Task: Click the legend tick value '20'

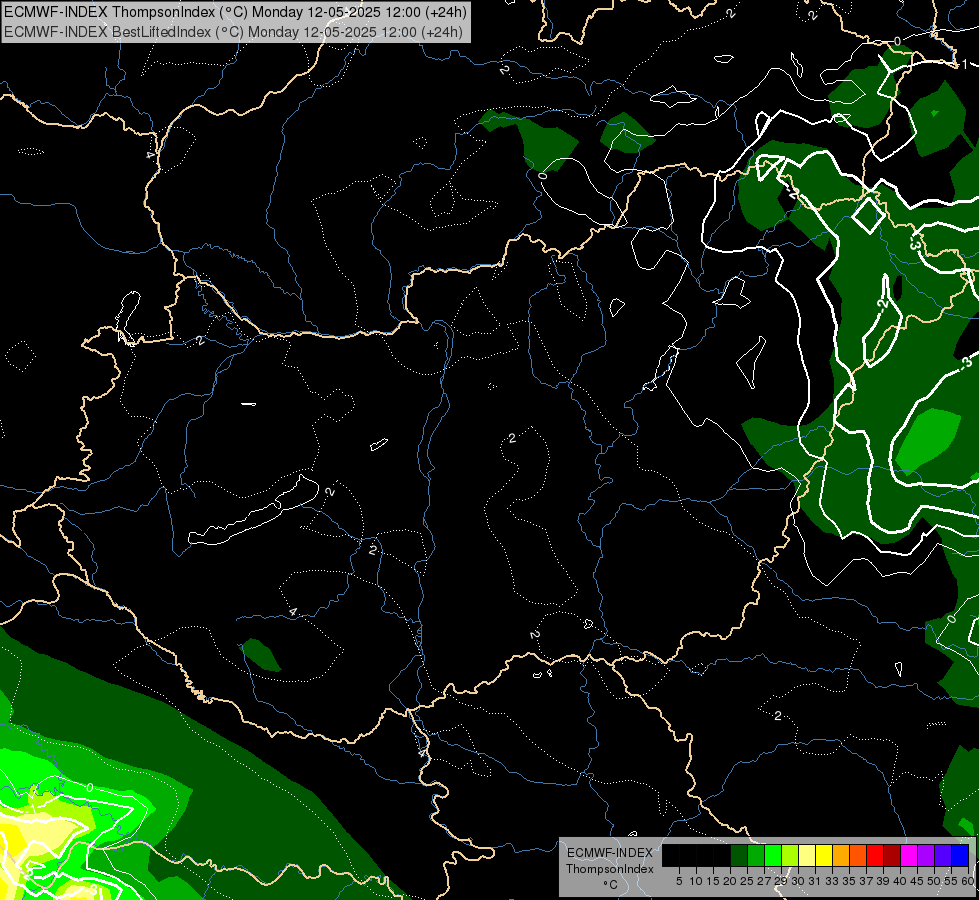Action: [x=730, y=881]
